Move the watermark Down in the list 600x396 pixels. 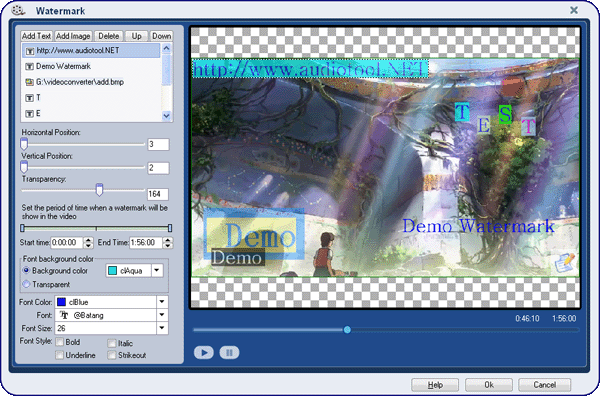pos(161,36)
